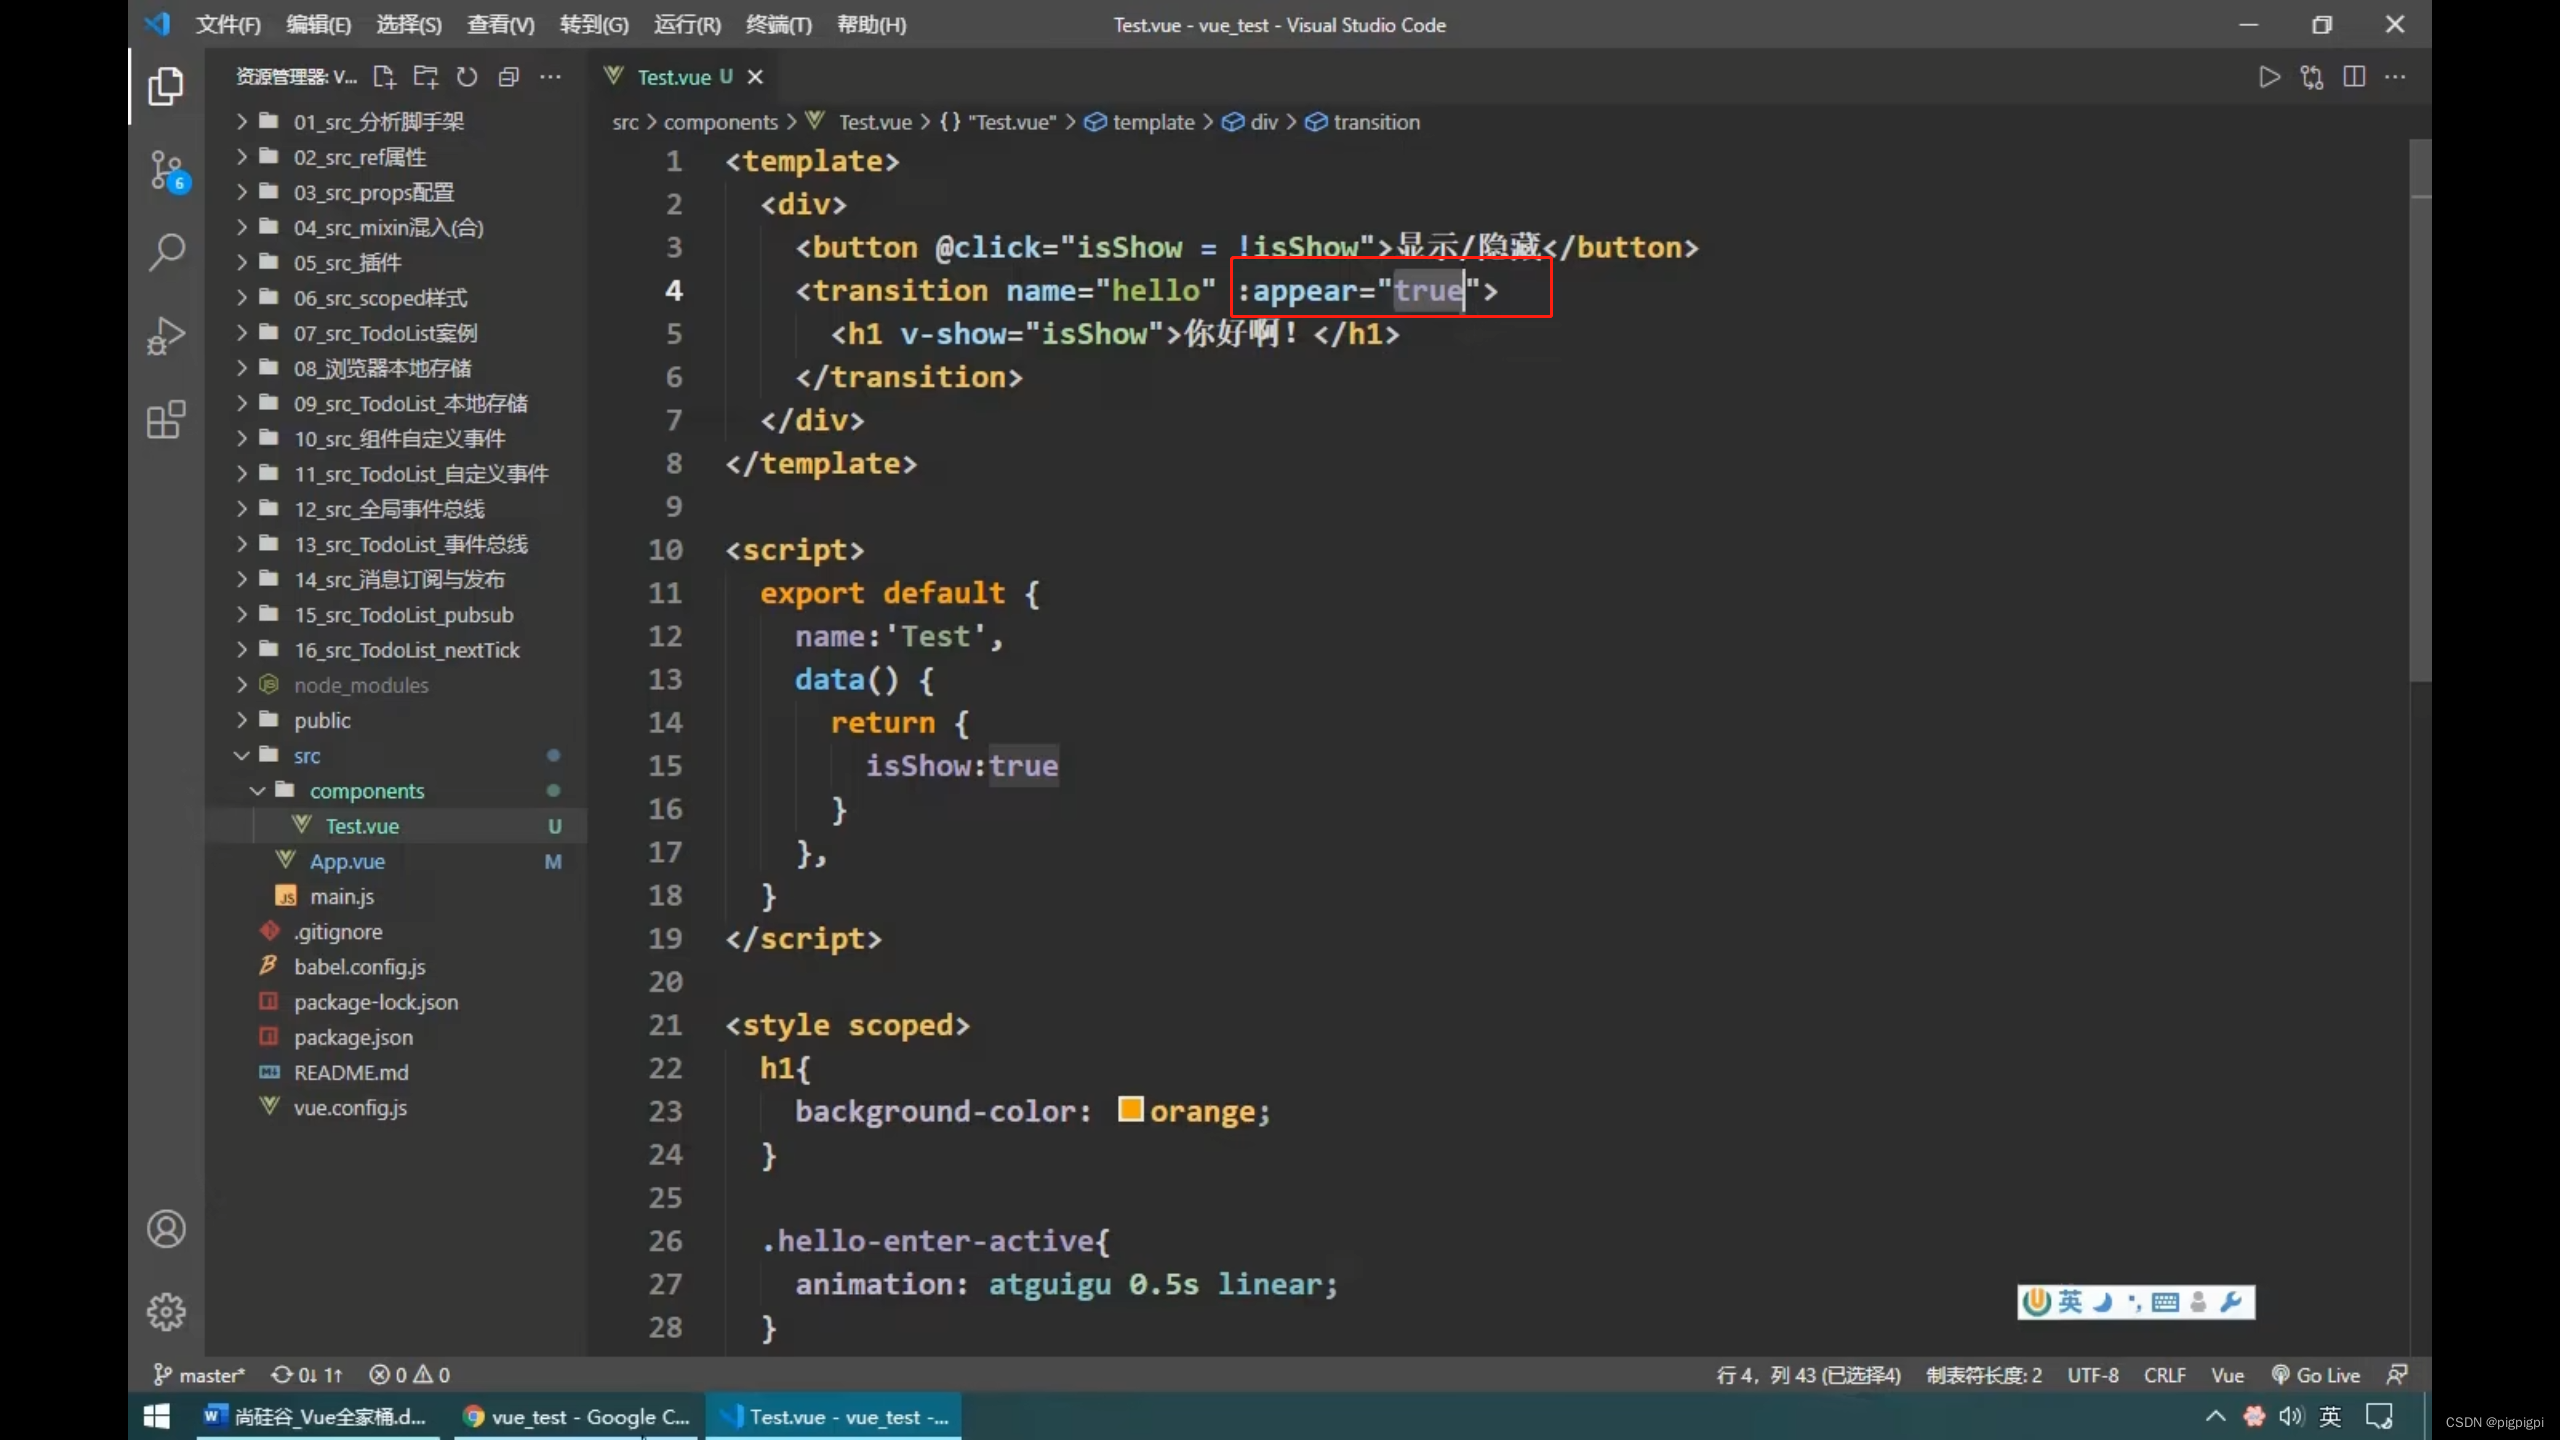Viewport: 2560px width, 1440px height.
Task: Change language mode via Vue
Action: click(2227, 1375)
